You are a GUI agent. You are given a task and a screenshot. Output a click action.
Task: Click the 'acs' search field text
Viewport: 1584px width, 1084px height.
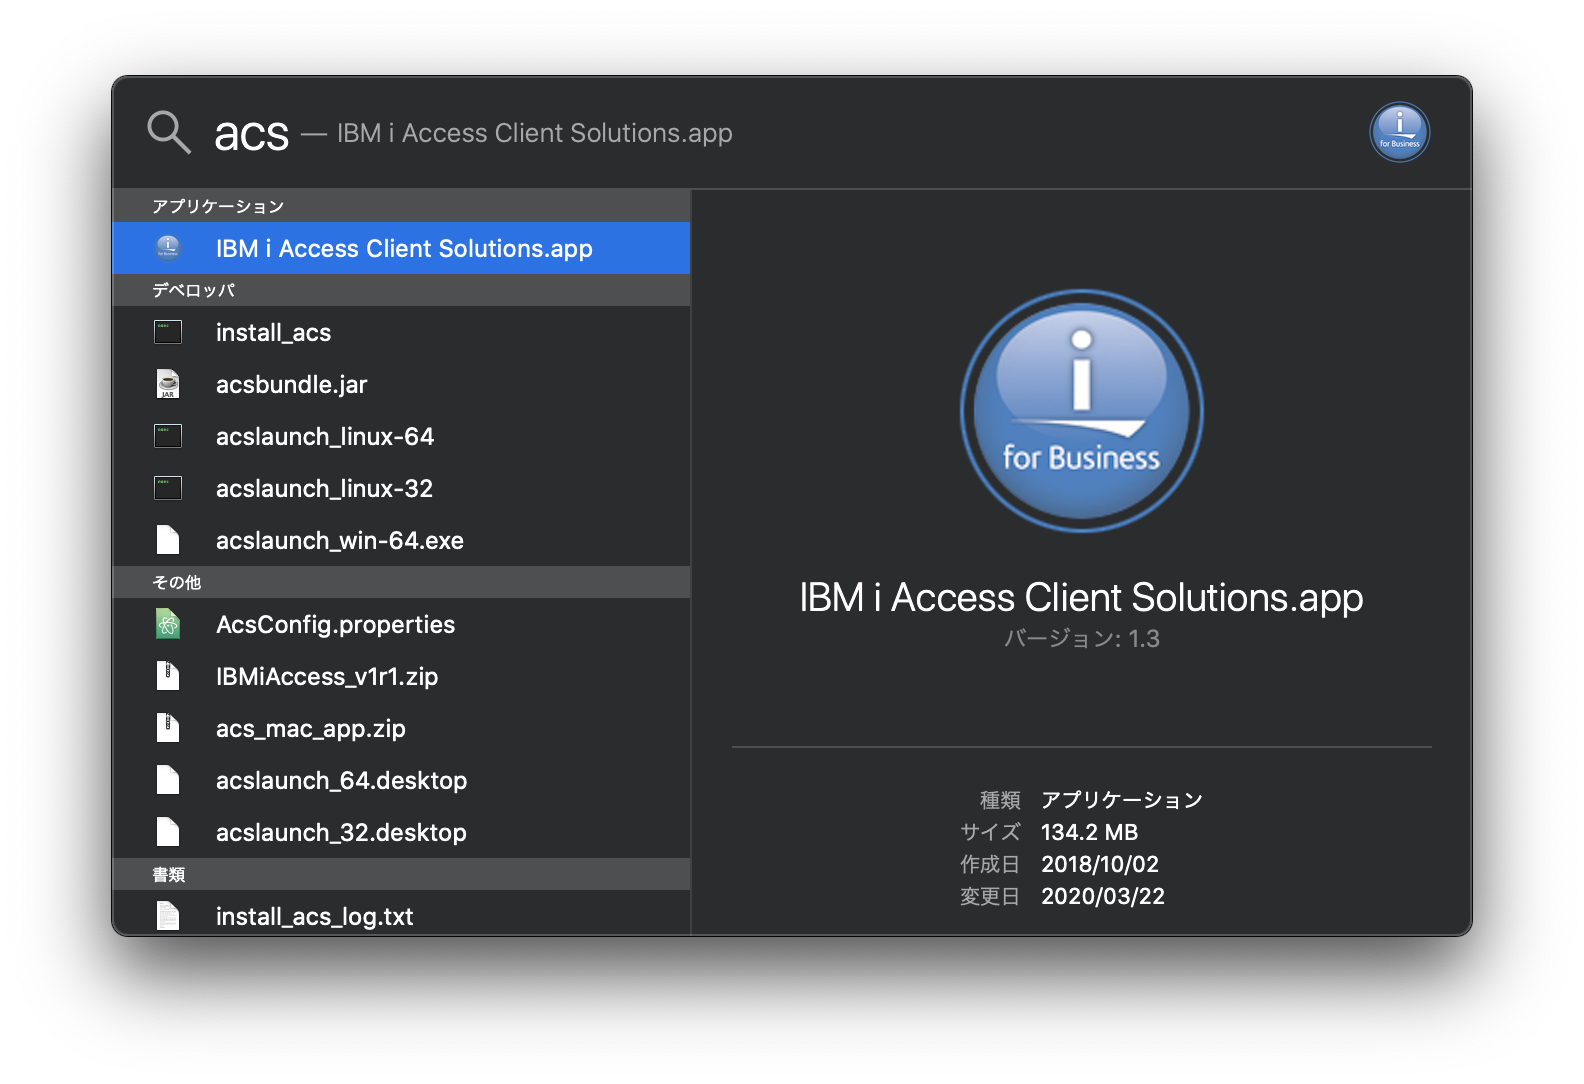tap(251, 134)
